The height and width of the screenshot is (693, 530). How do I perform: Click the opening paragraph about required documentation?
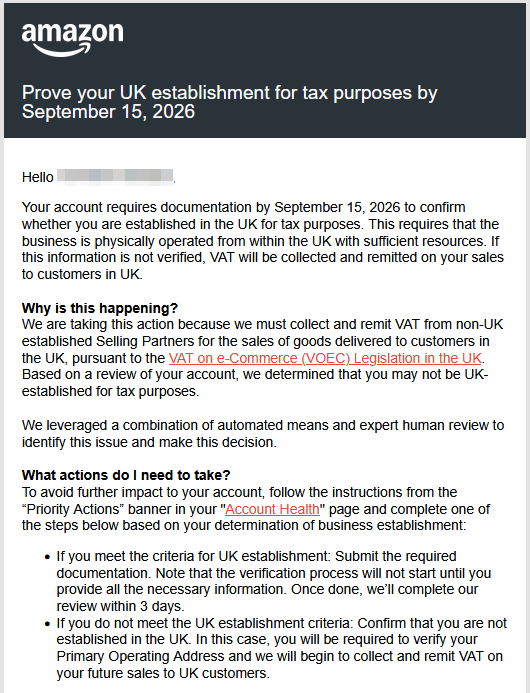tap(263, 240)
